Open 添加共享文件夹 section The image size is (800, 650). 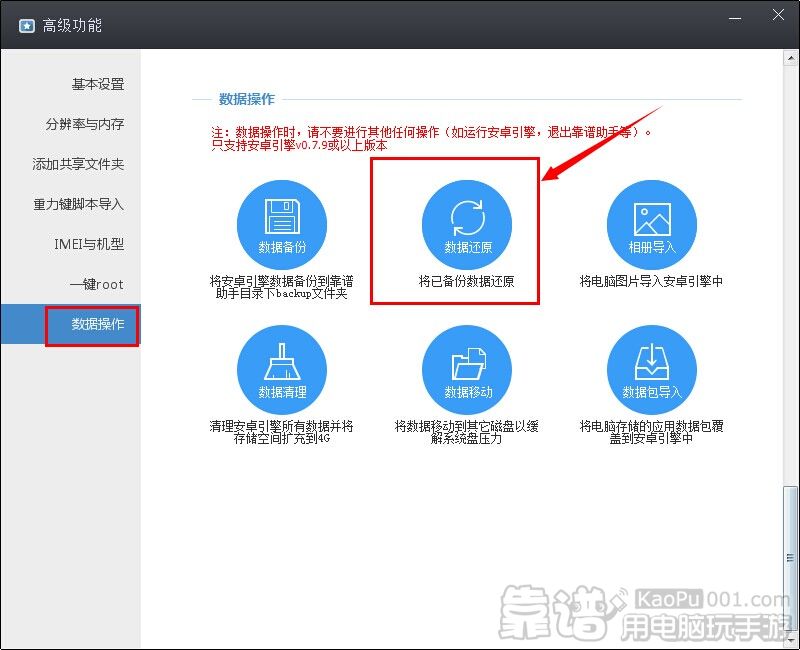tap(70, 164)
